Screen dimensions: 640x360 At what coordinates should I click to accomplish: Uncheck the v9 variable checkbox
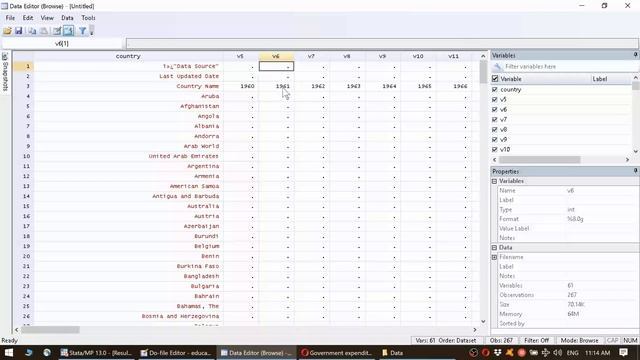pos(495,140)
